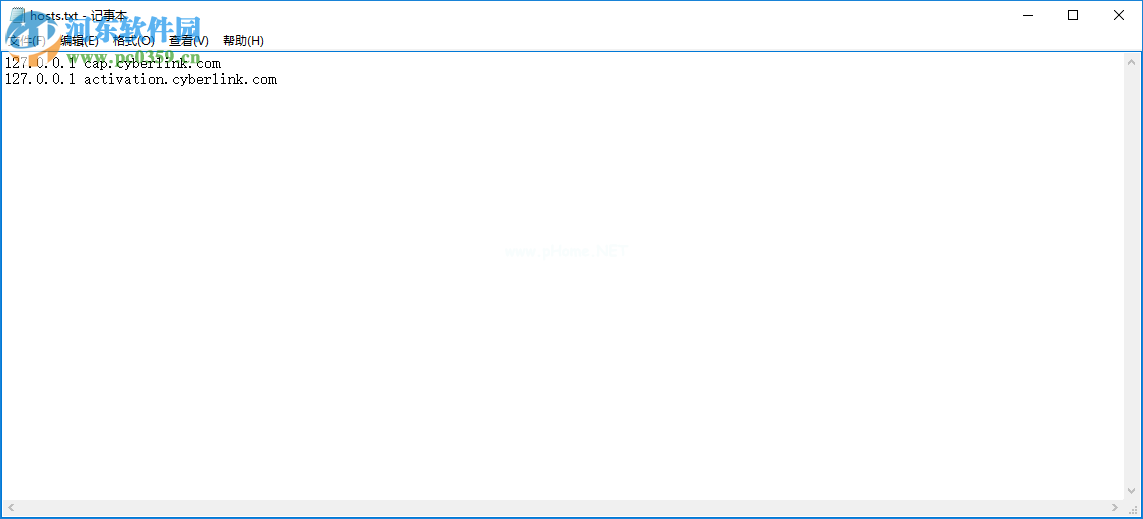Click the horizontal scrollbar right arrow

[x=1117, y=507]
